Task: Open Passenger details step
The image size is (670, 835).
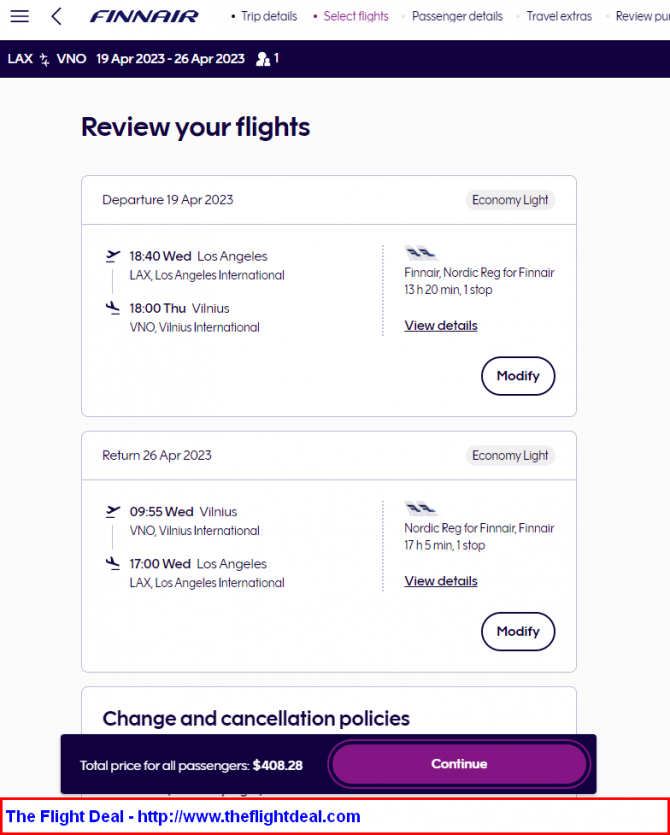Action: pos(457,17)
